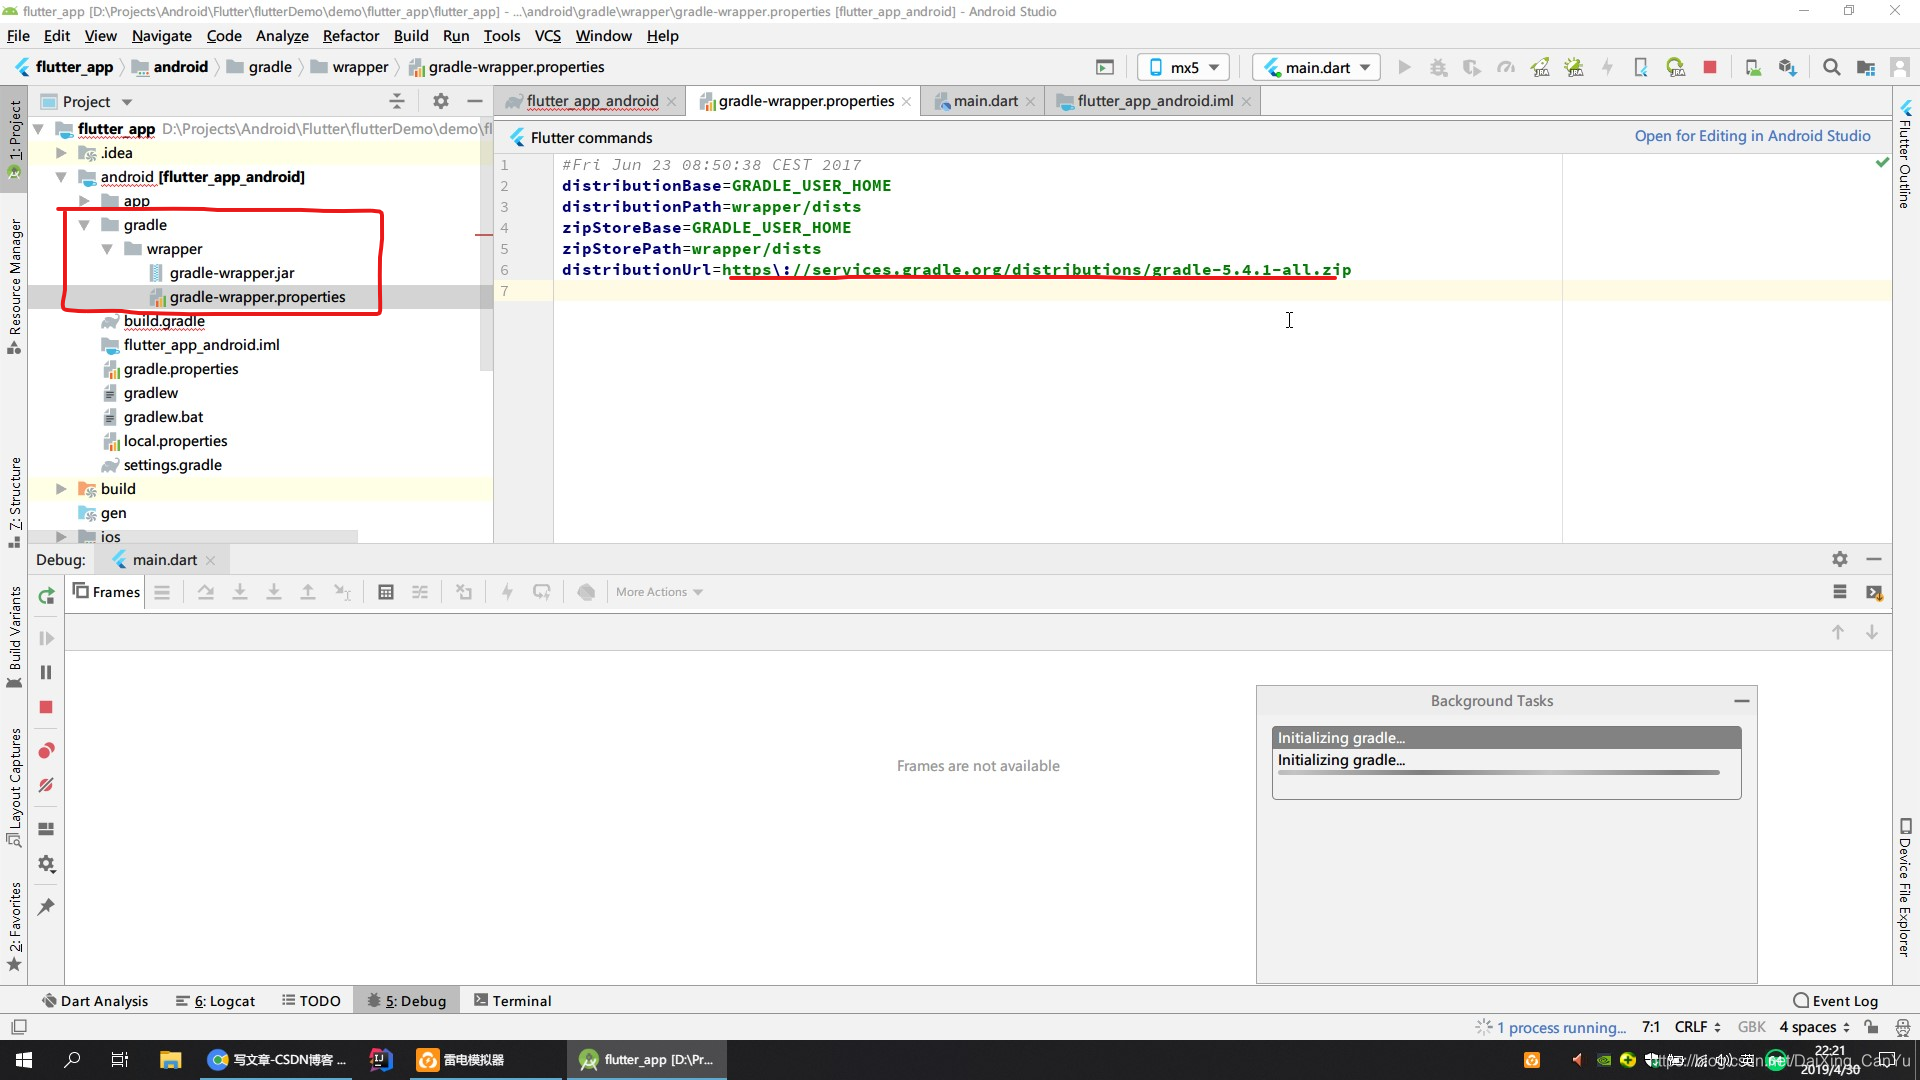Screen dimensions: 1920x1080
Task: Click the Initializing gradle progress bar
Action: [1498, 772]
